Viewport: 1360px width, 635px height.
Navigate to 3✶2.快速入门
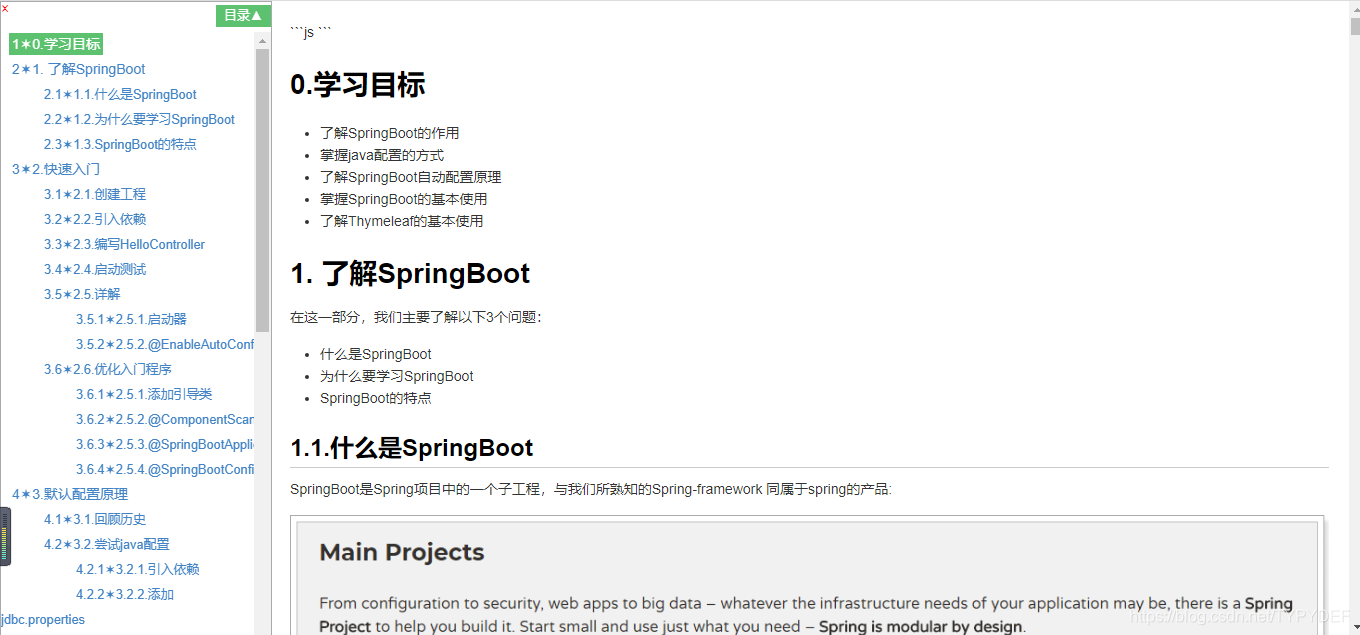tap(56, 169)
